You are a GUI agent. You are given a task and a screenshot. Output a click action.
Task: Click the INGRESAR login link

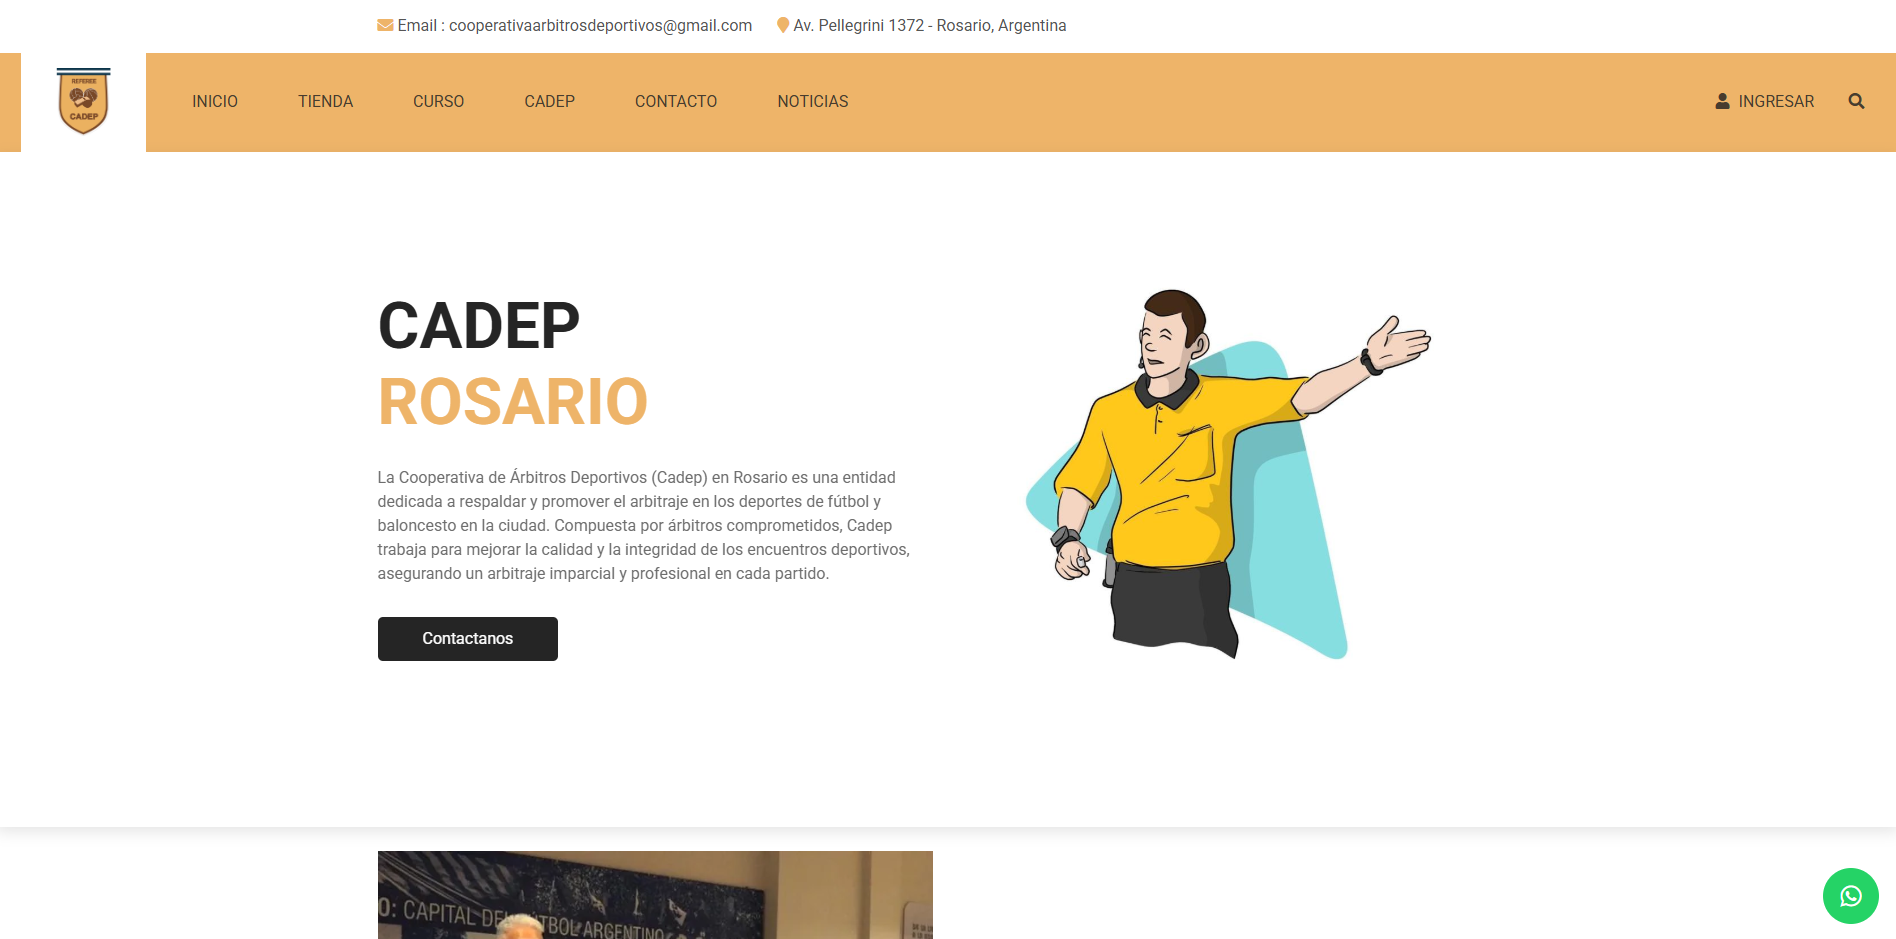point(1776,101)
